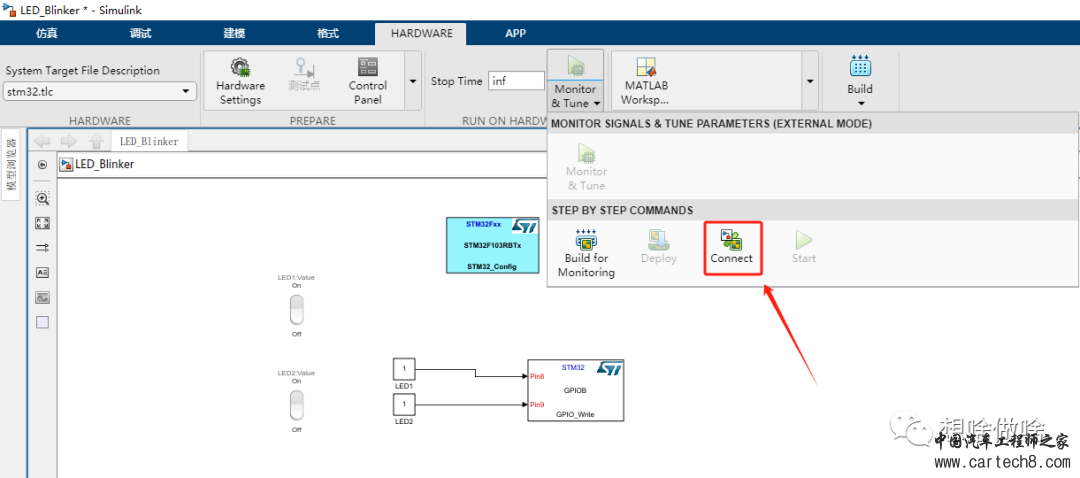Click the up-to-parent arrow in canvas bar

point(96,141)
